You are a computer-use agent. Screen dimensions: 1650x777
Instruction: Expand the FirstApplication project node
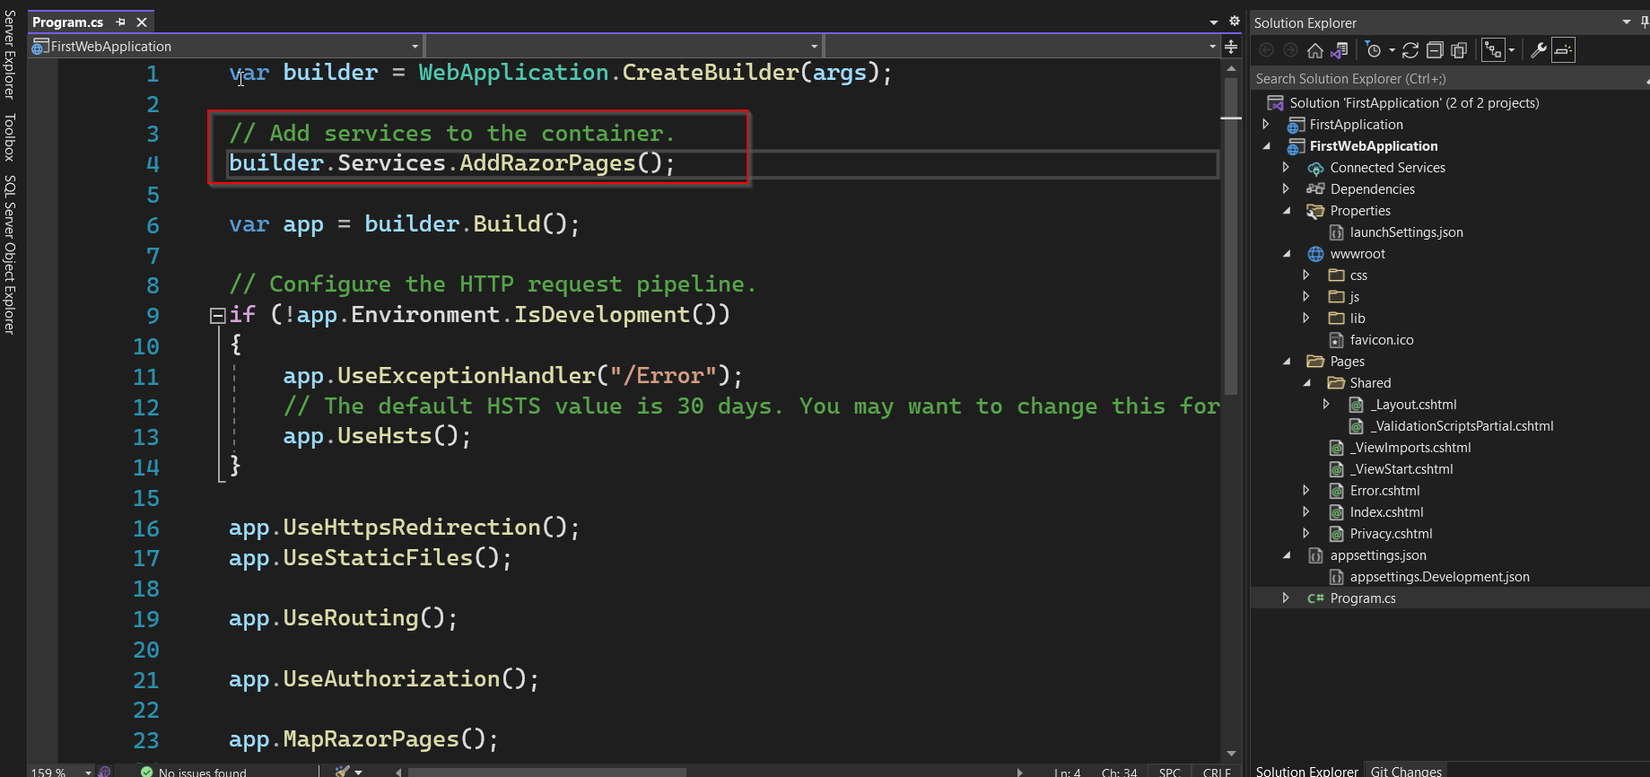point(1267,125)
